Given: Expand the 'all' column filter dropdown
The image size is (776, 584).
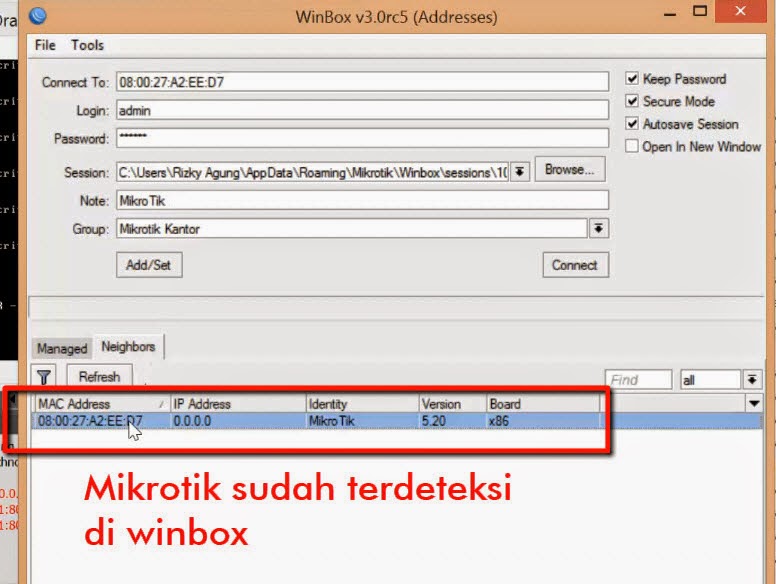Looking at the screenshot, I should 752,380.
